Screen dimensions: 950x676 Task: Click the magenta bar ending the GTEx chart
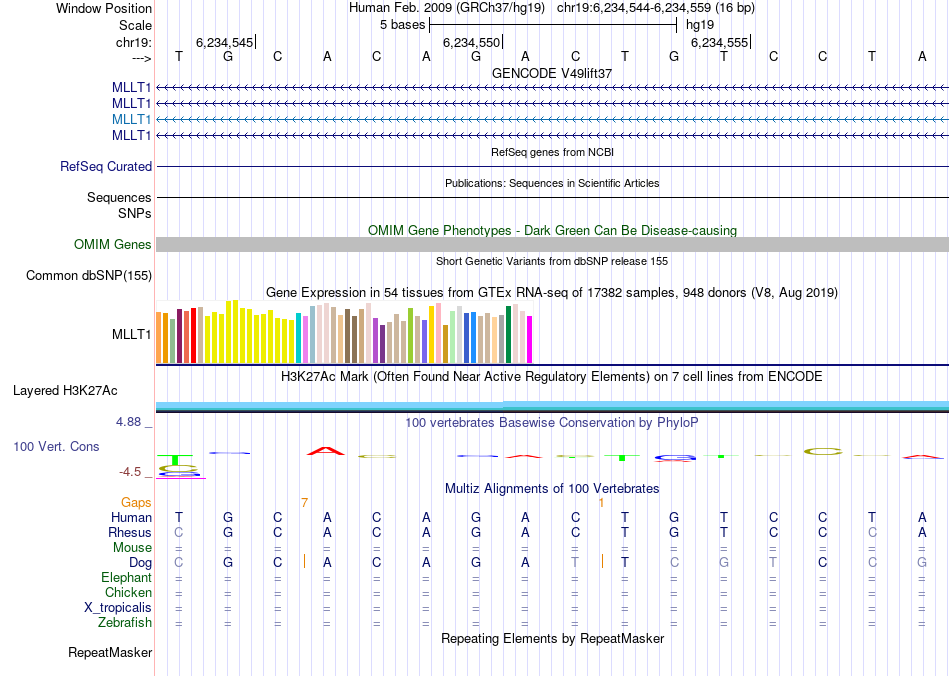(x=530, y=339)
